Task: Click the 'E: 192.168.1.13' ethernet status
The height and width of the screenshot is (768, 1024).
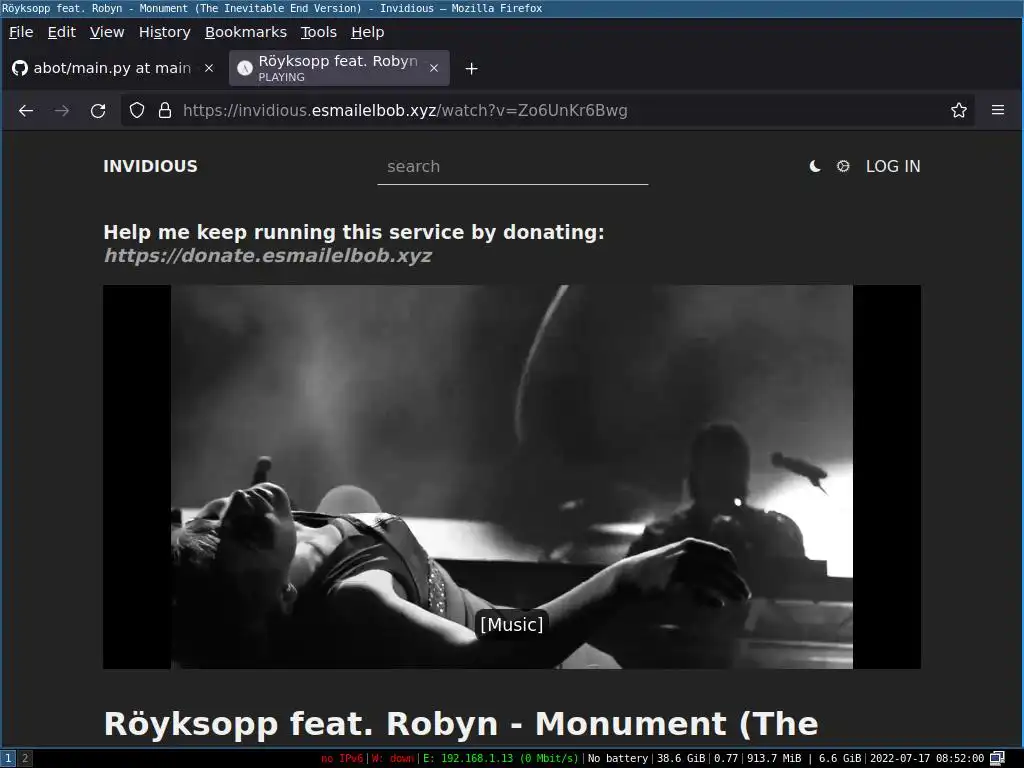Action: [x=501, y=758]
